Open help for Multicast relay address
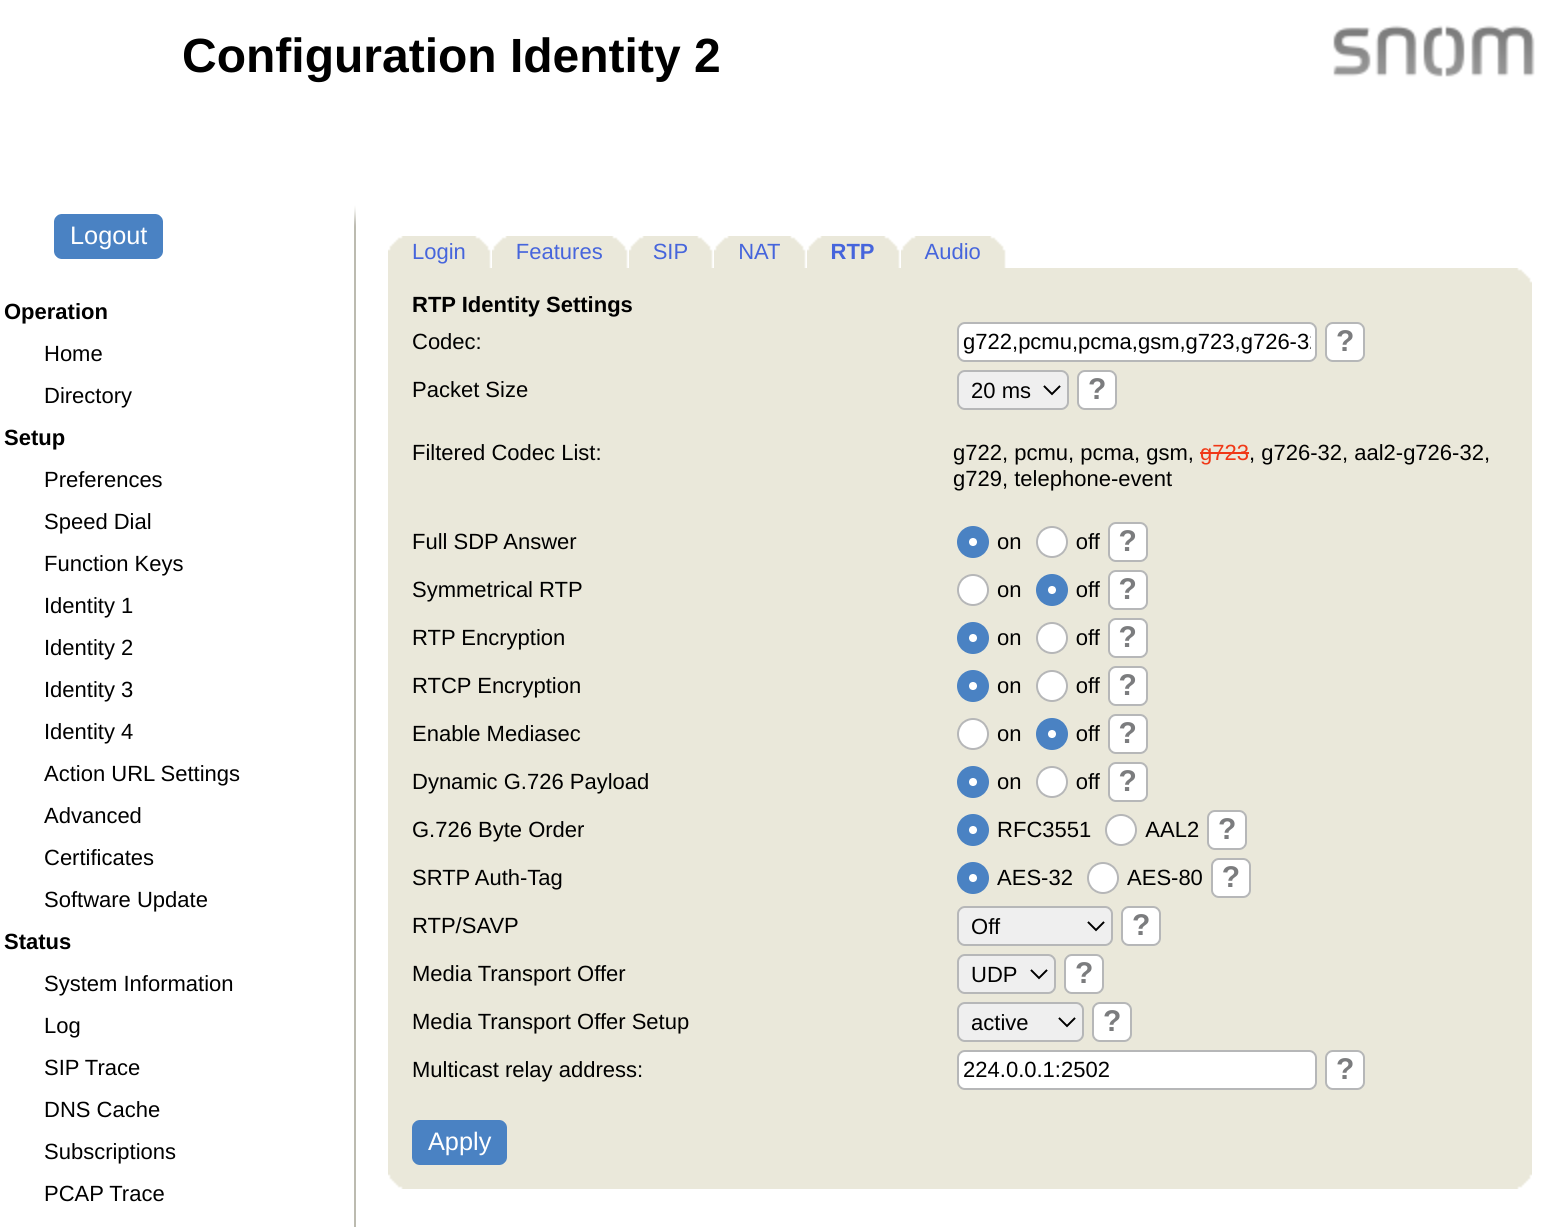 [x=1344, y=1070]
